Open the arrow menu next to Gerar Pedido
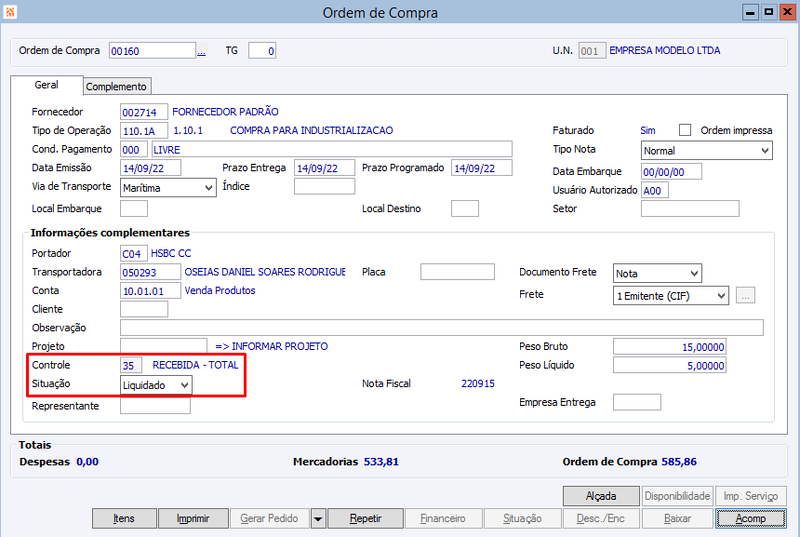The width and height of the screenshot is (800, 537). [318, 519]
